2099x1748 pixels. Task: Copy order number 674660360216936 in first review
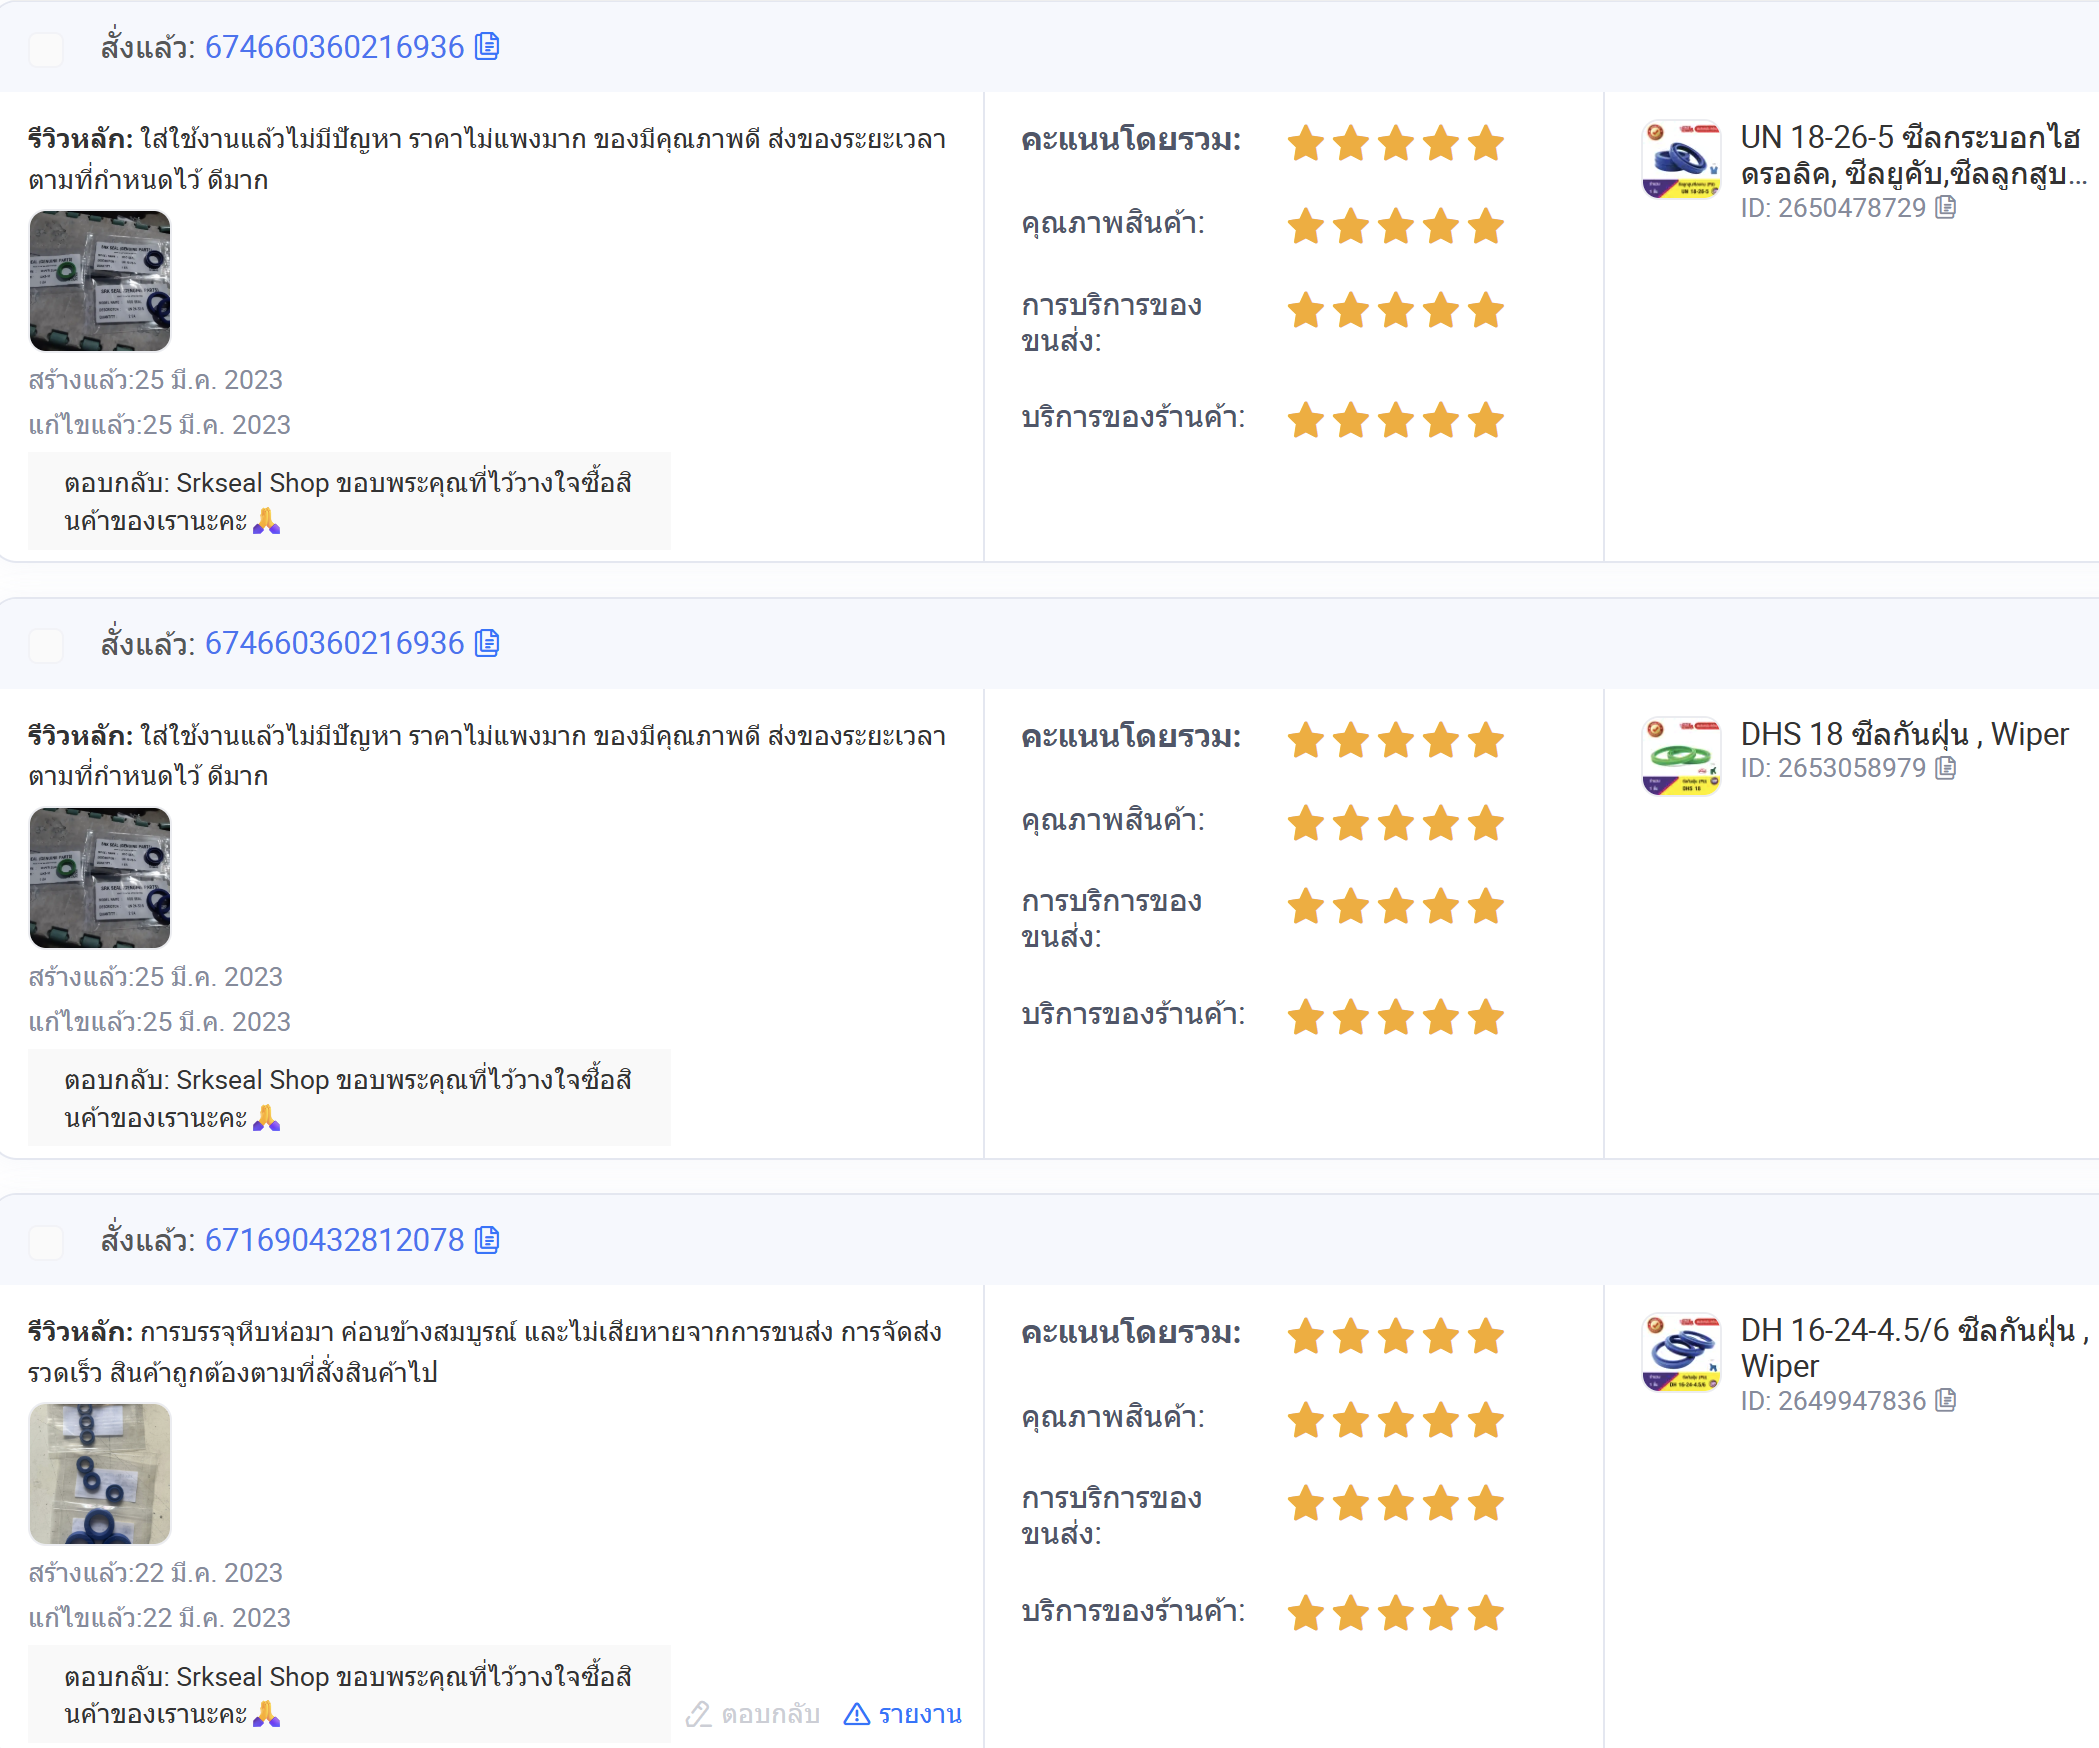tap(487, 47)
